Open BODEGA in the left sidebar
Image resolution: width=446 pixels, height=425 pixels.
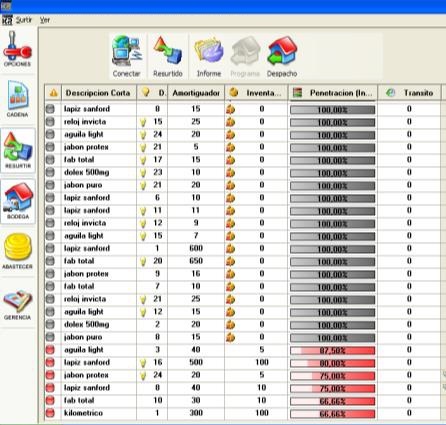click(x=18, y=201)
